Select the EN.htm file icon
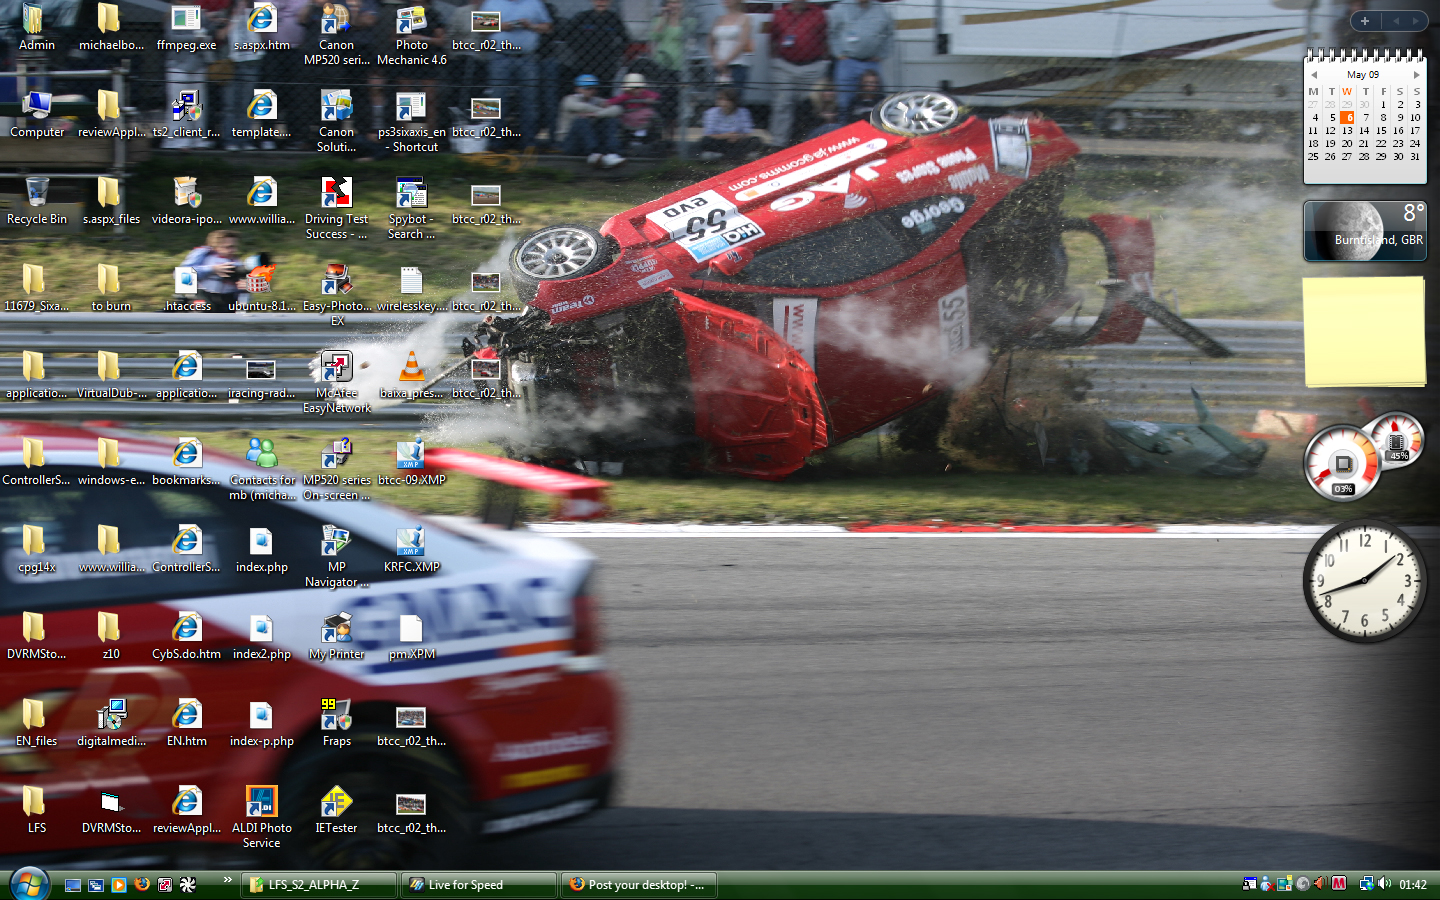The height and width of the screenshot is (900, 1440). [186, 724]
